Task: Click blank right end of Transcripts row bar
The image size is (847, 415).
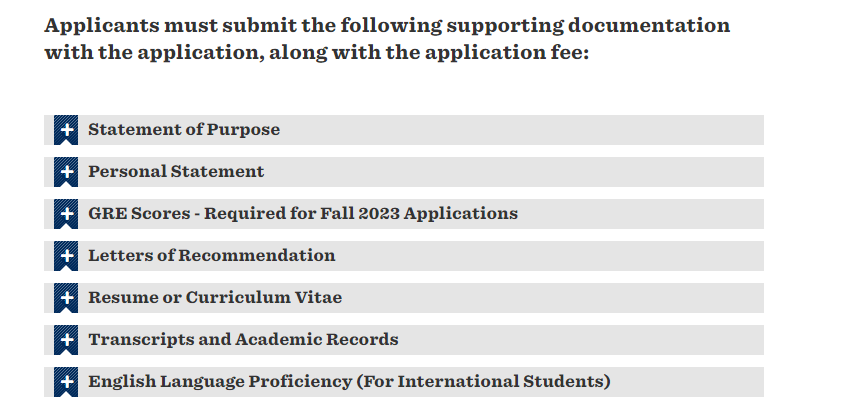Action: pyautogui.click(x=581, y=340)
